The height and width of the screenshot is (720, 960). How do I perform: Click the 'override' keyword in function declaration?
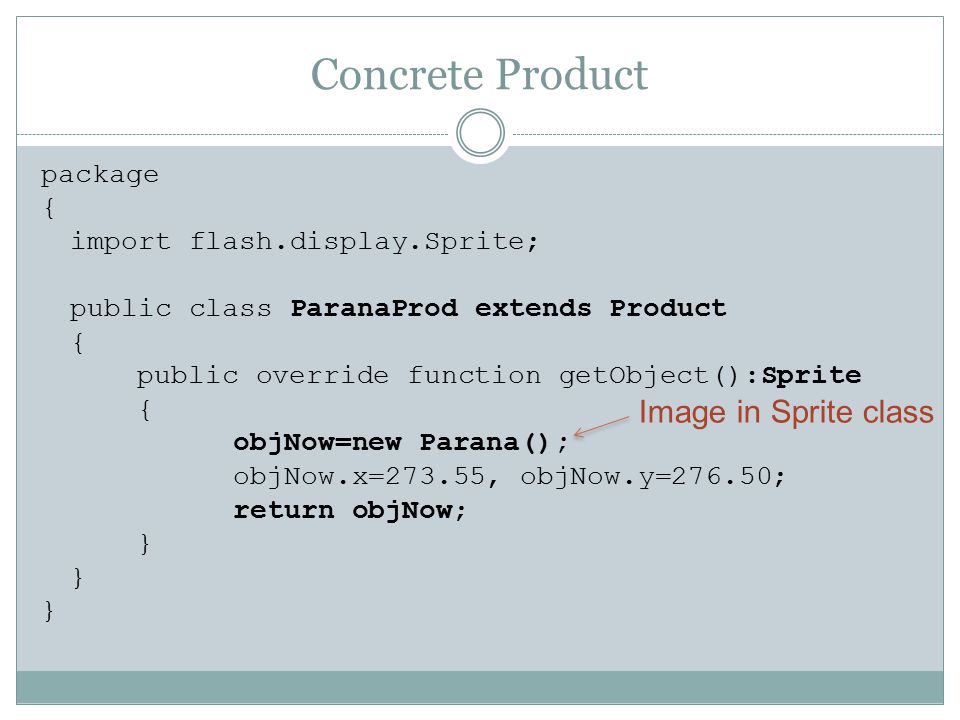pos(322,375)
